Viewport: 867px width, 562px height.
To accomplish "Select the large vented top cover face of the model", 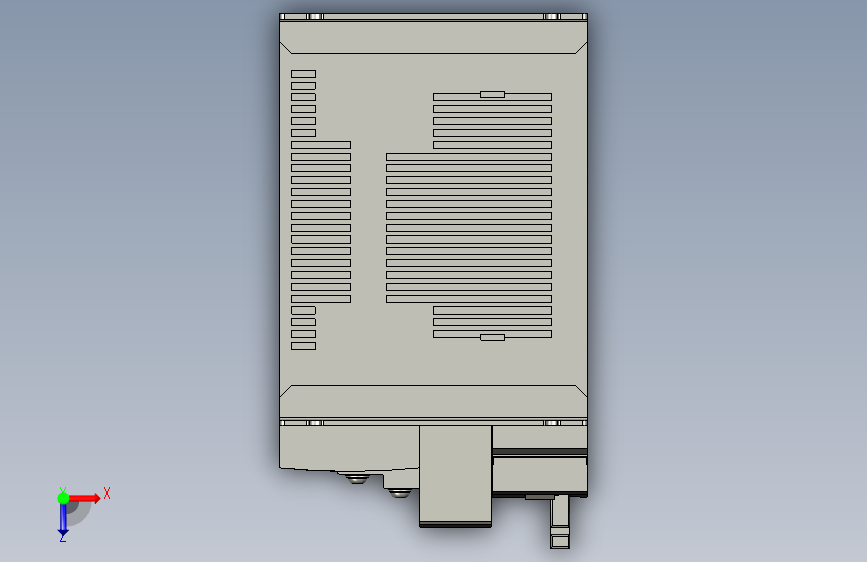I will click(x=433, y=219).
